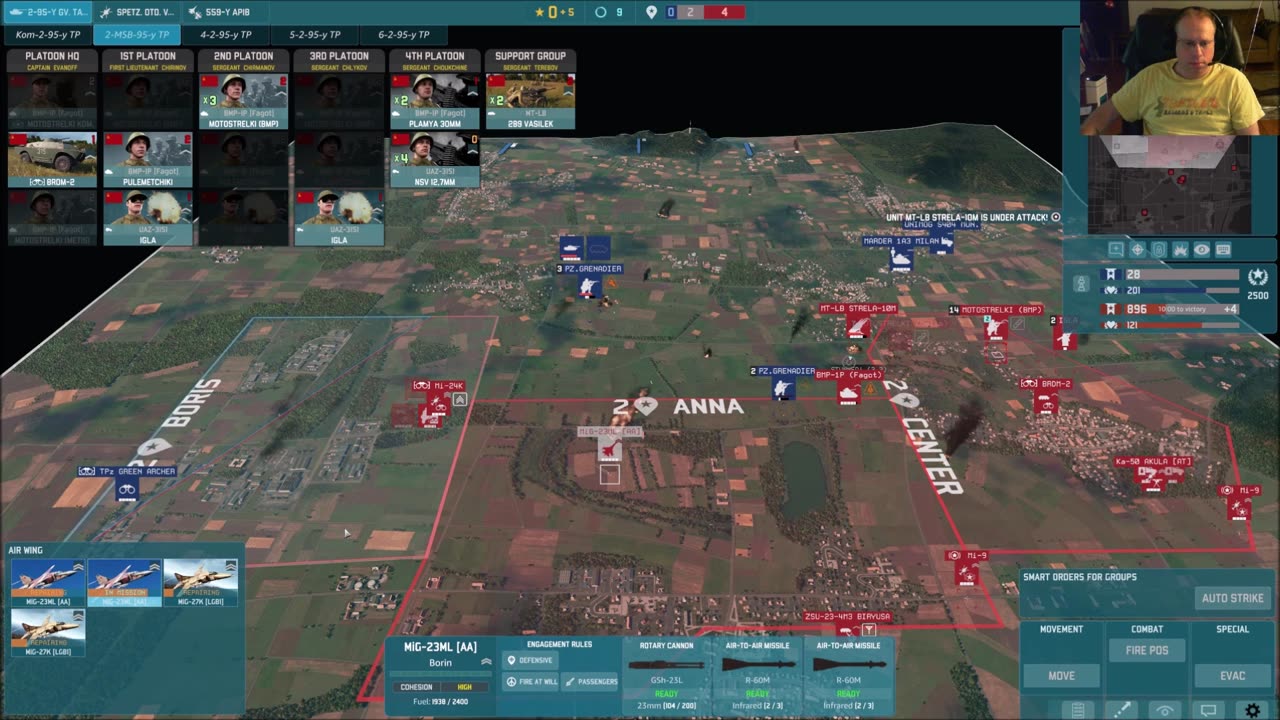The width and height of the screenshot is (1280, 720).
Task: Switch to 2-95-Y GV. TA division tab
Action: [47, 12]
